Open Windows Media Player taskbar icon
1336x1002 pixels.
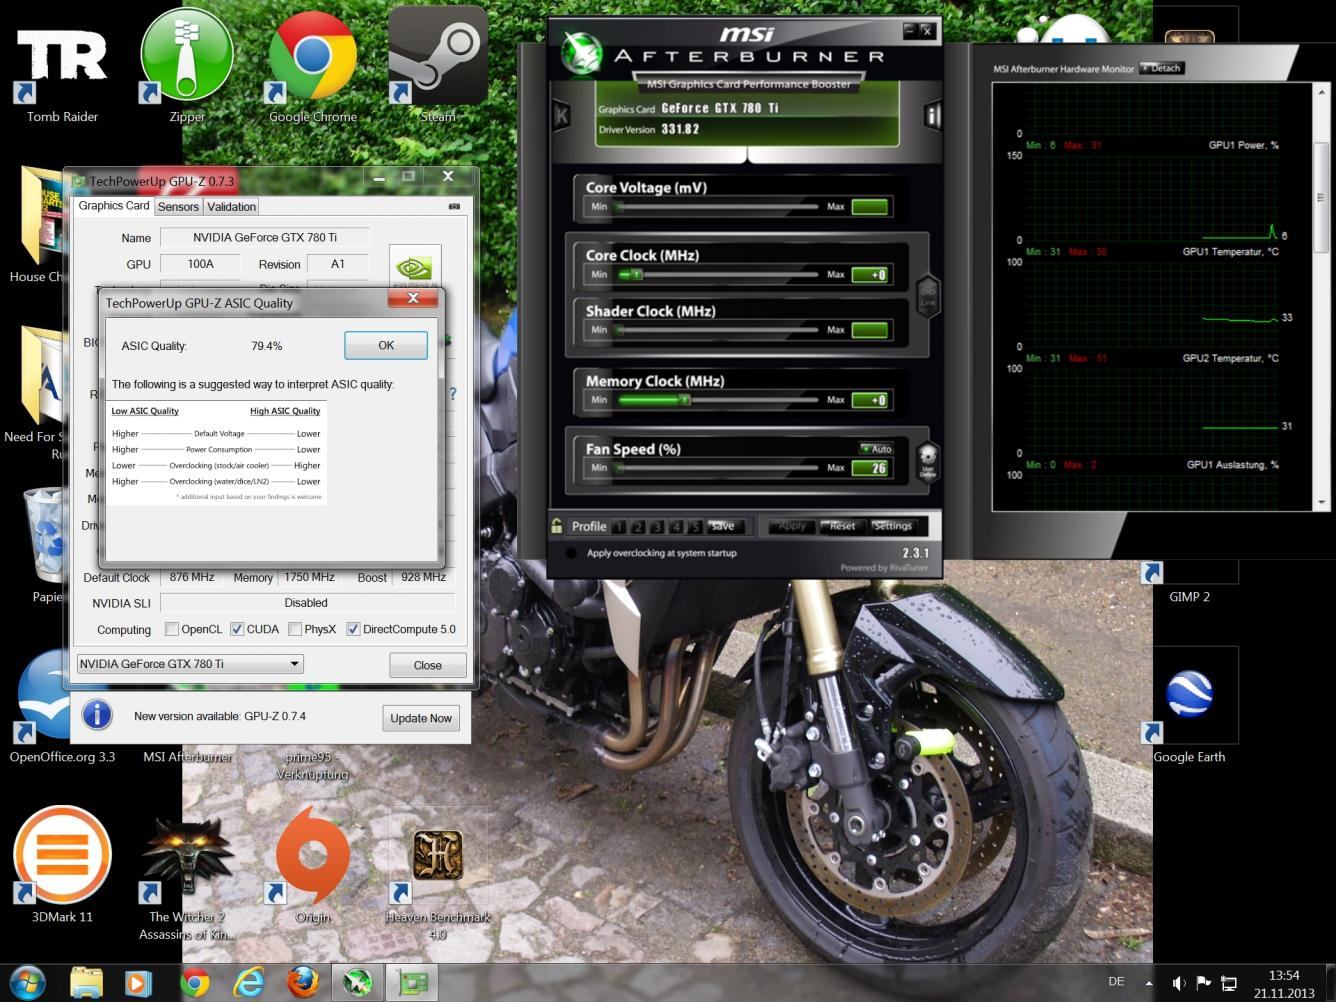(138, 983)
